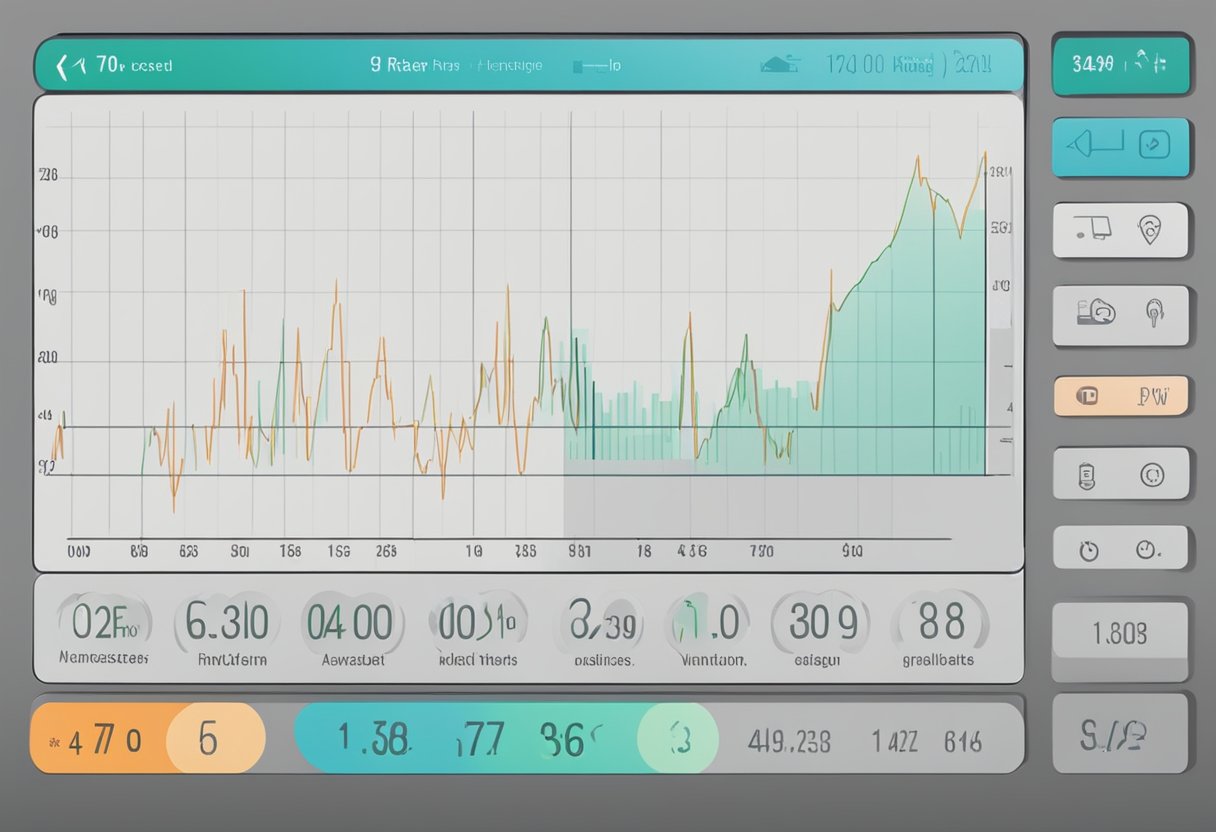Select the key icon on the right sidebar
This screenshot has height=832, width=1216.
pyautogui.click(x=1152, y=314)
